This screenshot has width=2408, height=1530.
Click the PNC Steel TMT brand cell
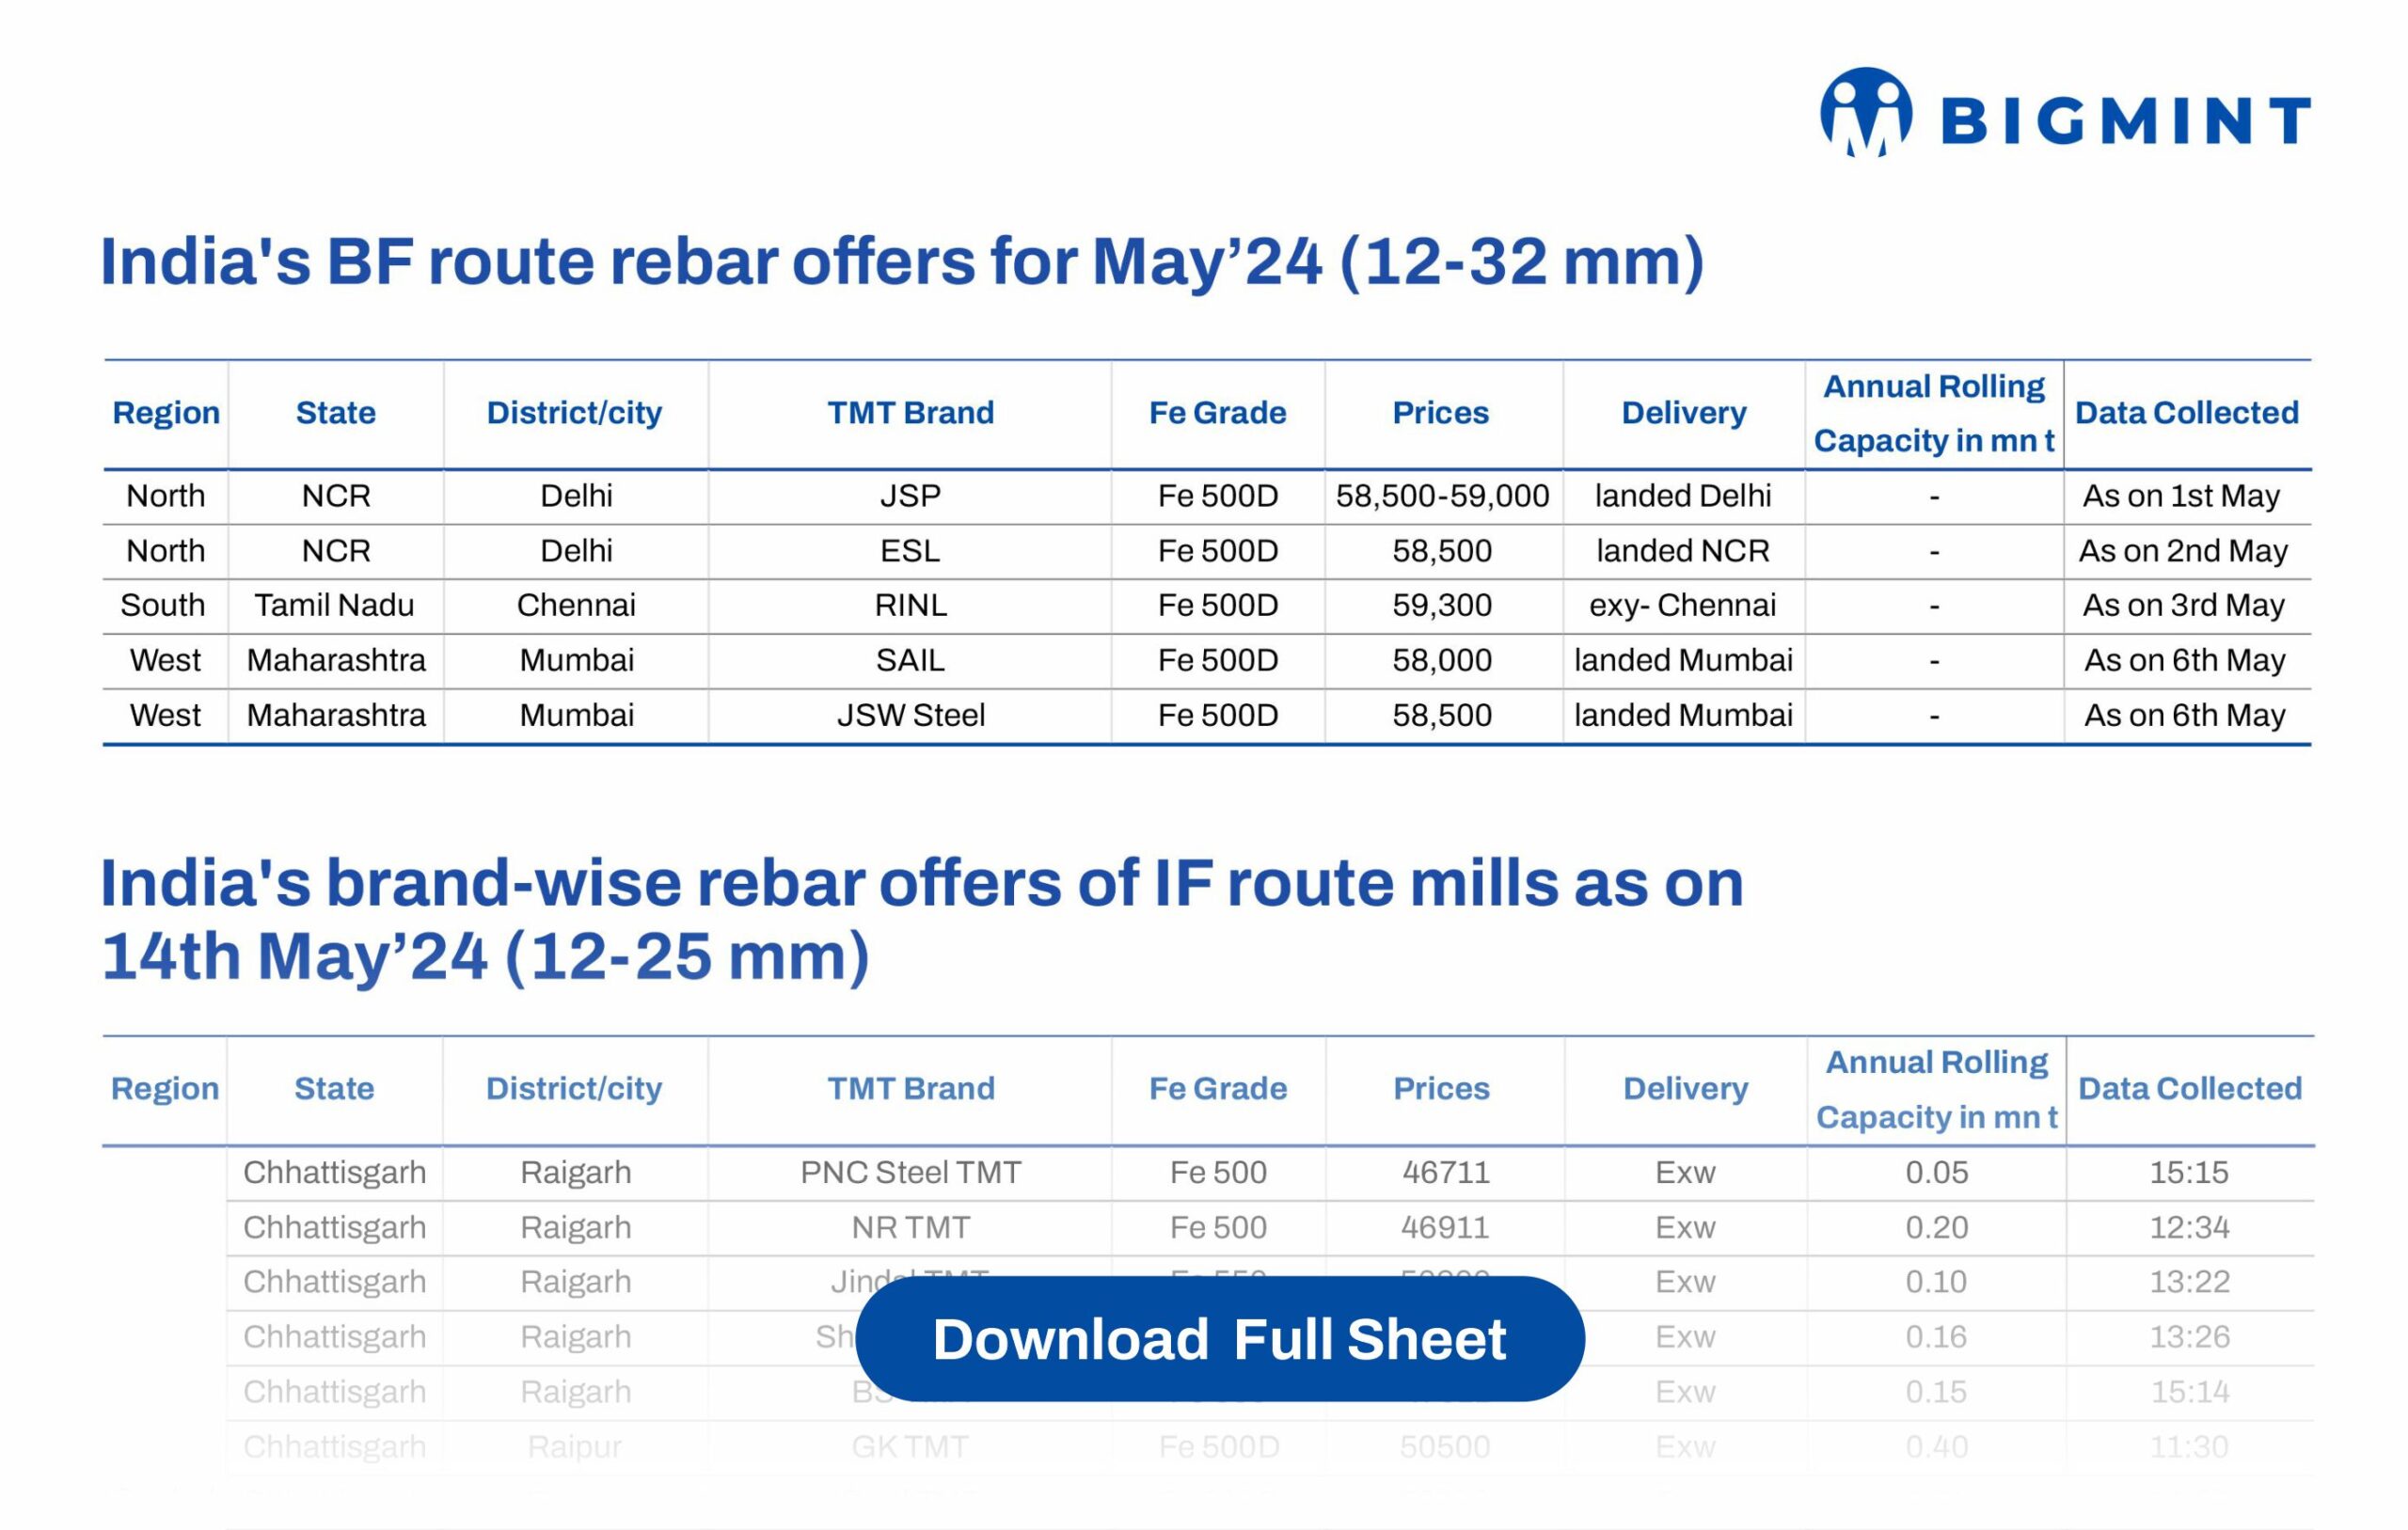[910, 1172]
